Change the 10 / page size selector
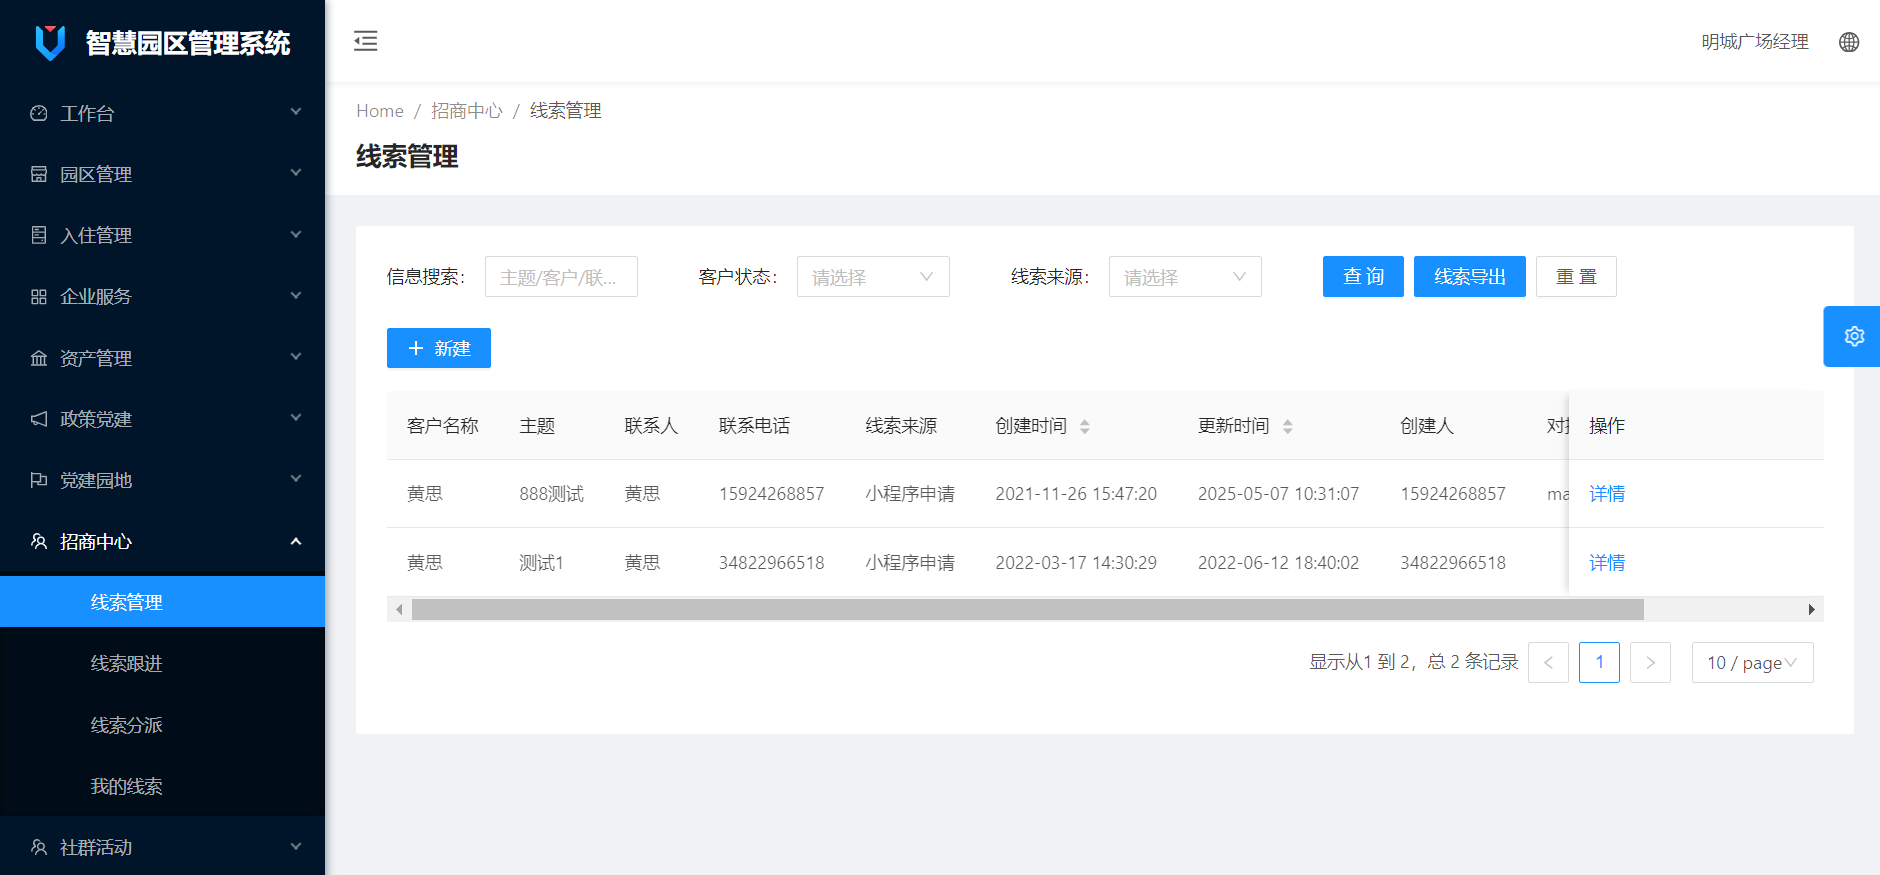The width and height of the screenshot is (1880, 875). 1752,662
